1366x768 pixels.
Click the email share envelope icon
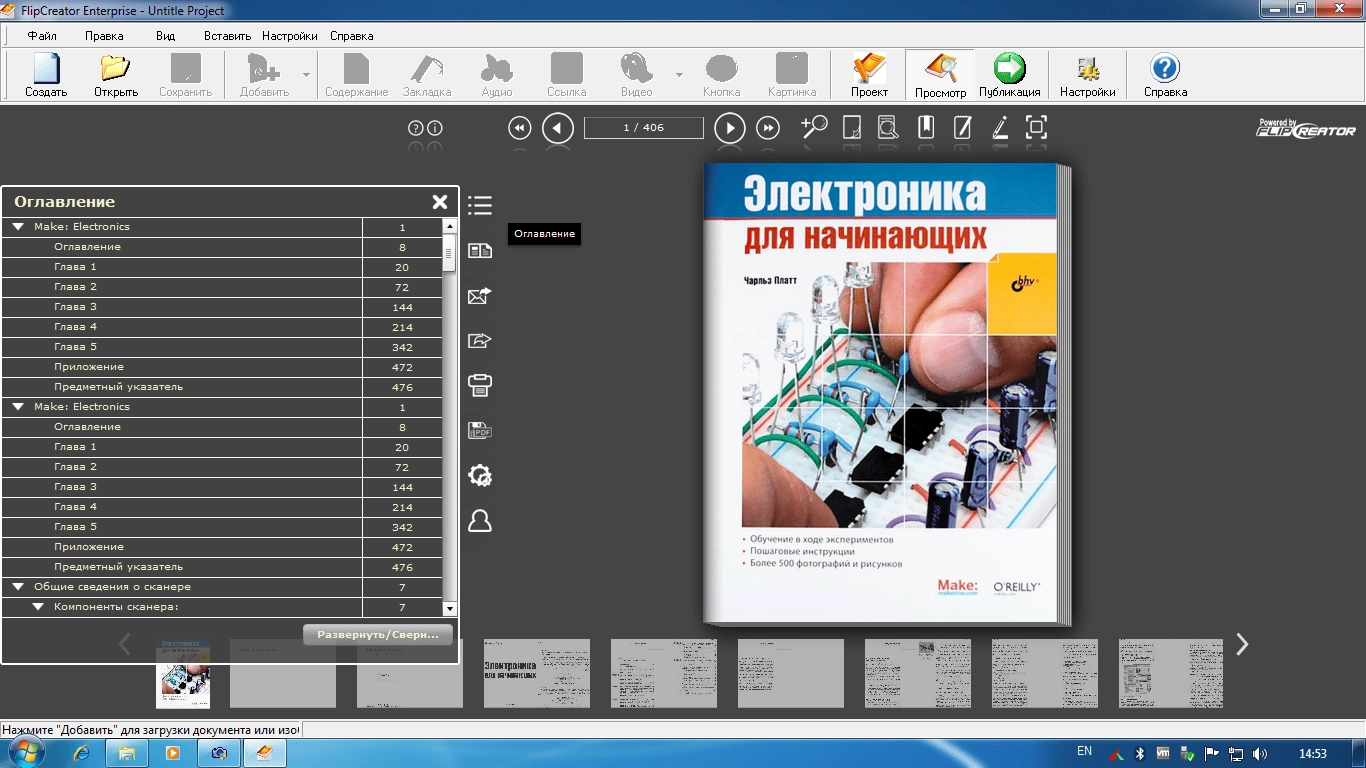[x=480, y=296]
